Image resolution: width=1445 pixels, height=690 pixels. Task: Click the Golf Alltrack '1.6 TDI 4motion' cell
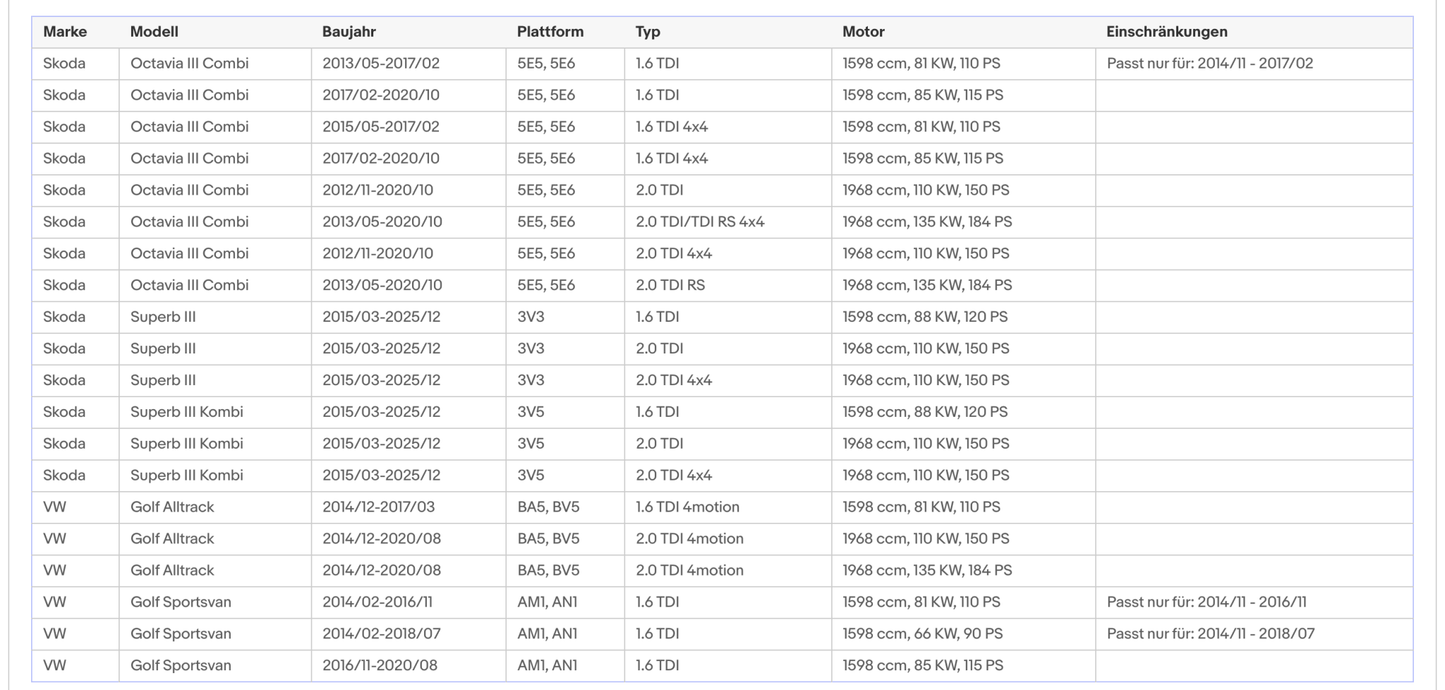tap(687, 507)
